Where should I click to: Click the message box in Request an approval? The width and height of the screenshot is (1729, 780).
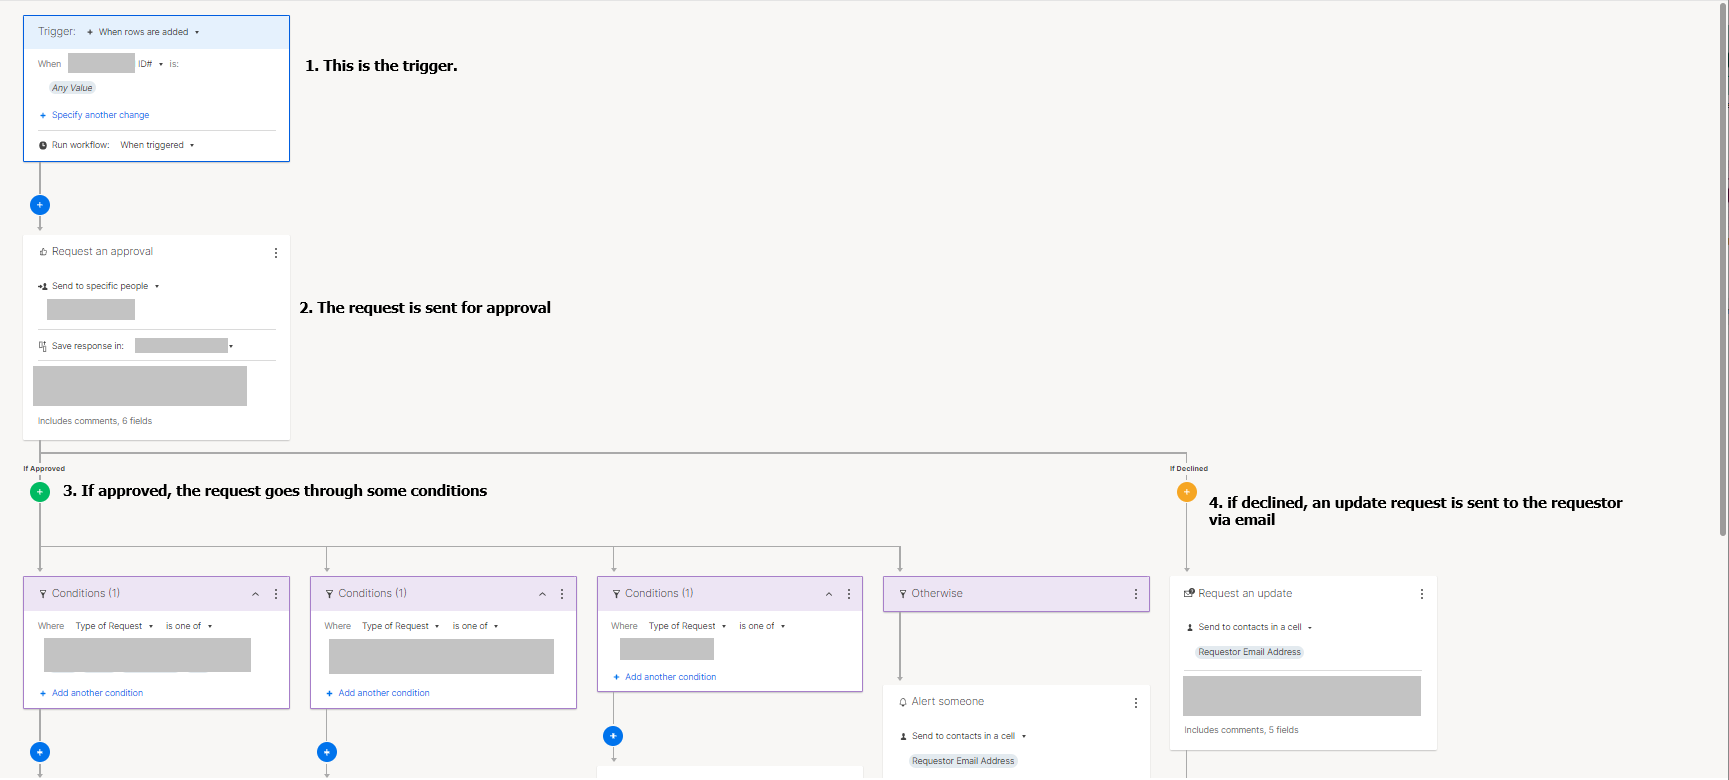pos(140,386)
